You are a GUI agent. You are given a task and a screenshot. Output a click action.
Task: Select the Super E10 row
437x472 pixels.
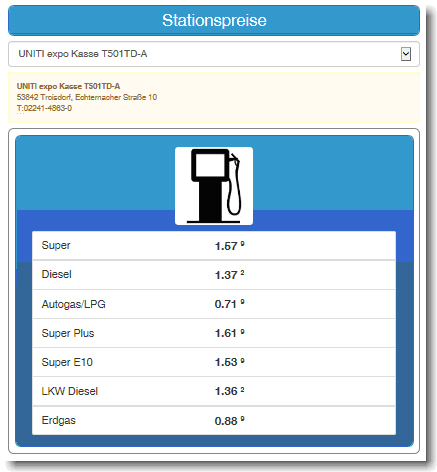click(214, 362)
